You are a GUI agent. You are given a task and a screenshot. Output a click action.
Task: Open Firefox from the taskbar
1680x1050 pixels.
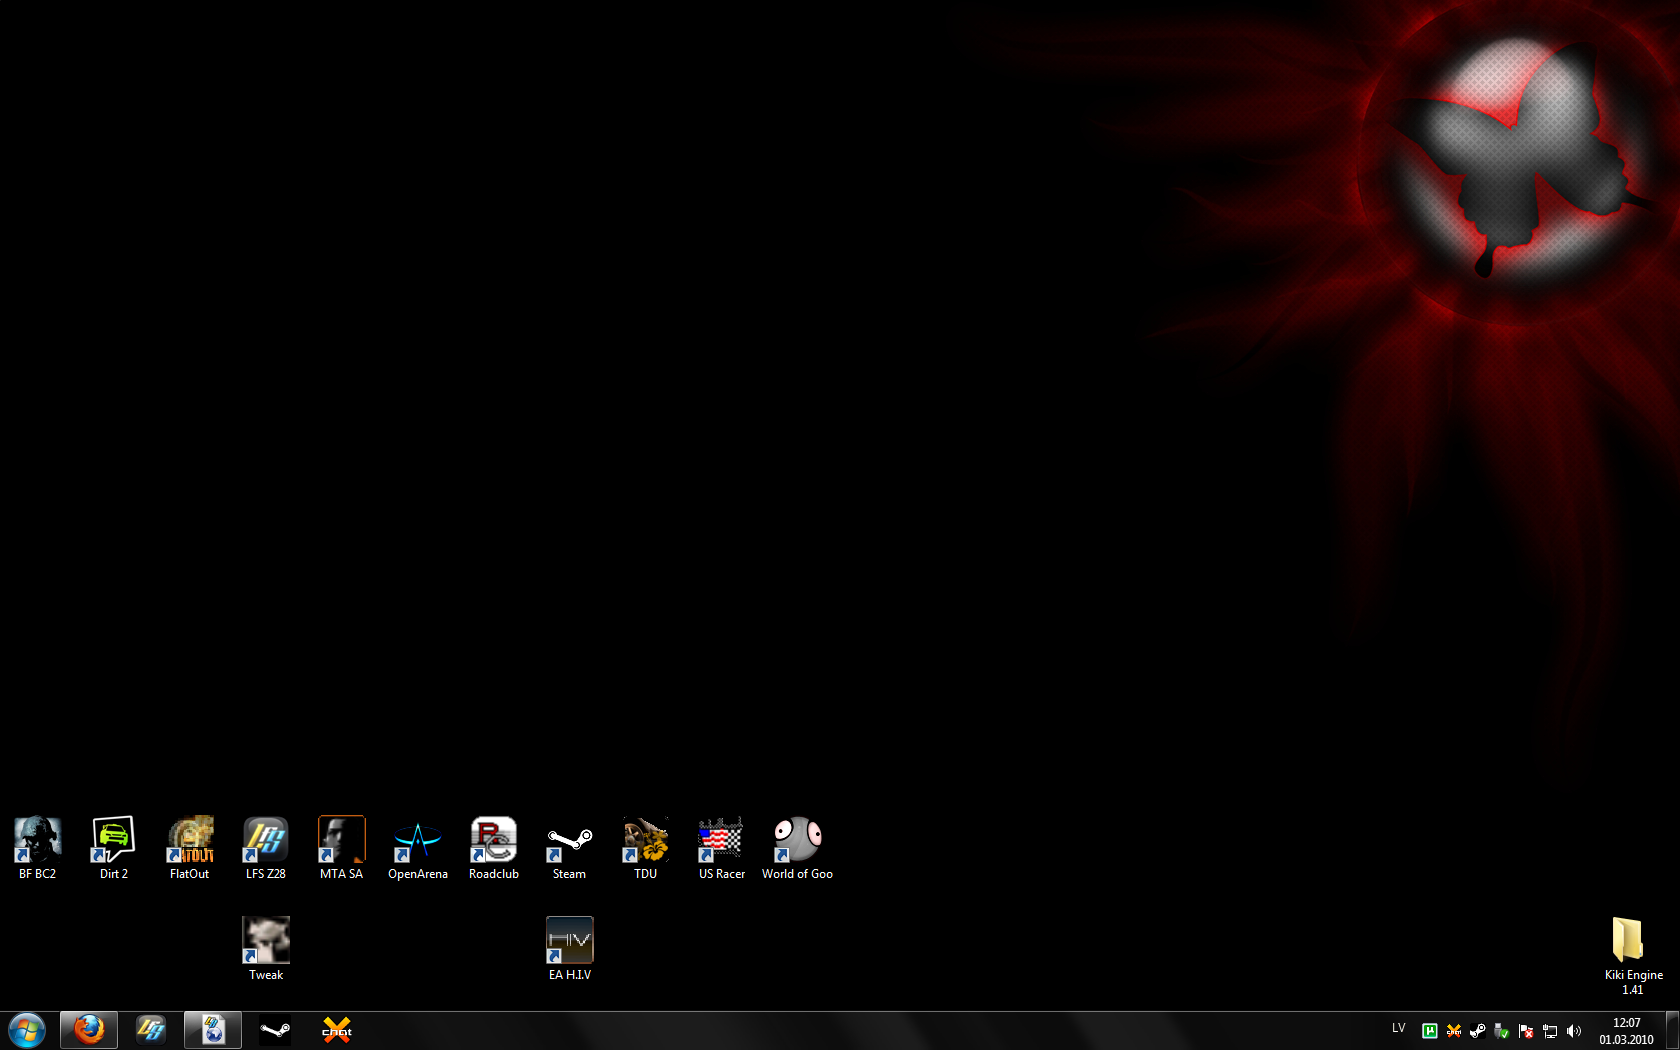click(x=89, y=1030)
